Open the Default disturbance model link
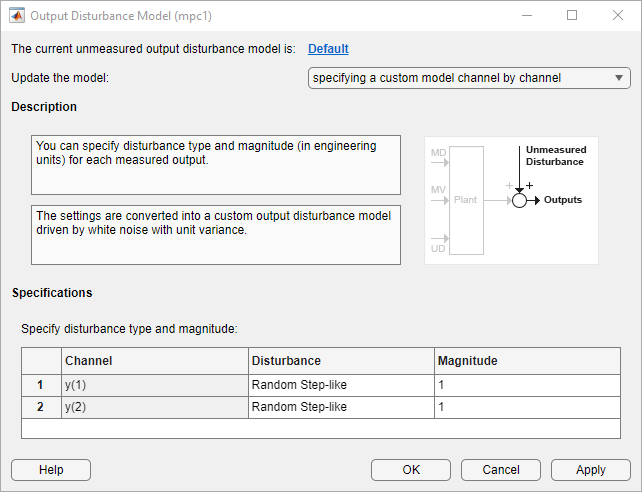 point(328,48)
